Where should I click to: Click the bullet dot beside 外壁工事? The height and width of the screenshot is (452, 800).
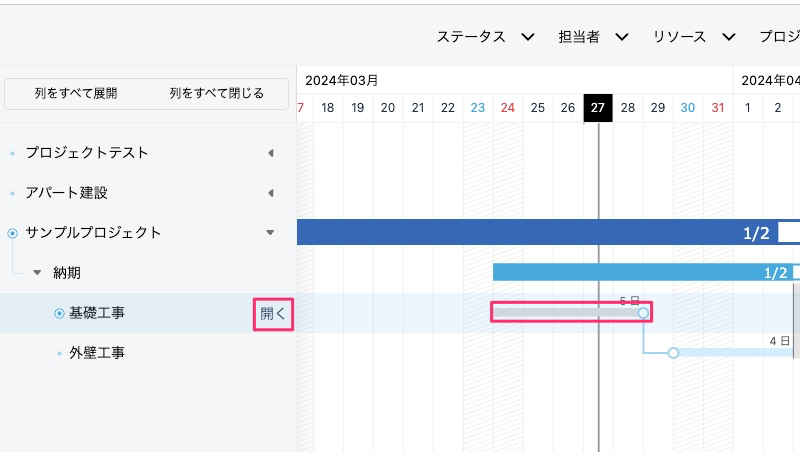tap(59, 353)
